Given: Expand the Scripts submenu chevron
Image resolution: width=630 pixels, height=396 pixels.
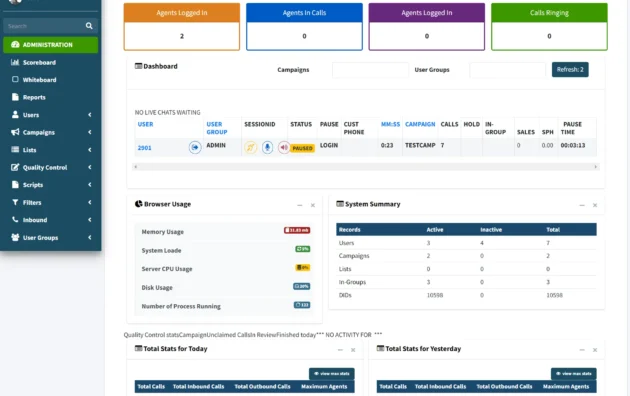Looking at the screenshot, I should (90, 185).
